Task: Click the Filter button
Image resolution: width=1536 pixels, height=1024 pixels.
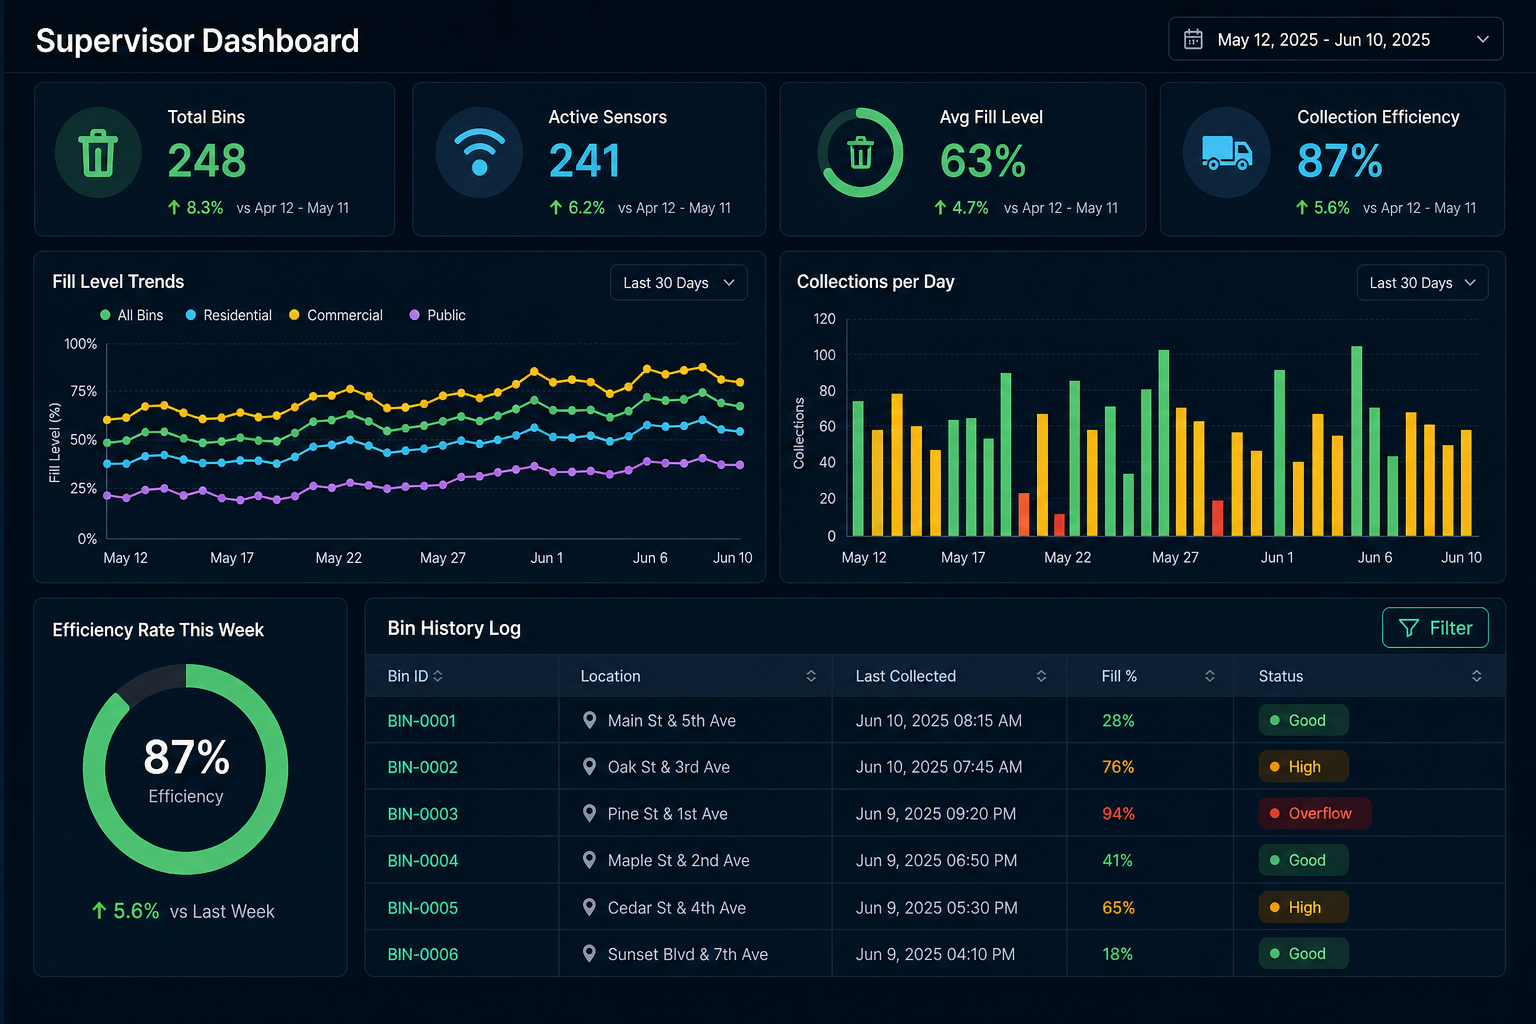Action: click(x=1435, y=628)
